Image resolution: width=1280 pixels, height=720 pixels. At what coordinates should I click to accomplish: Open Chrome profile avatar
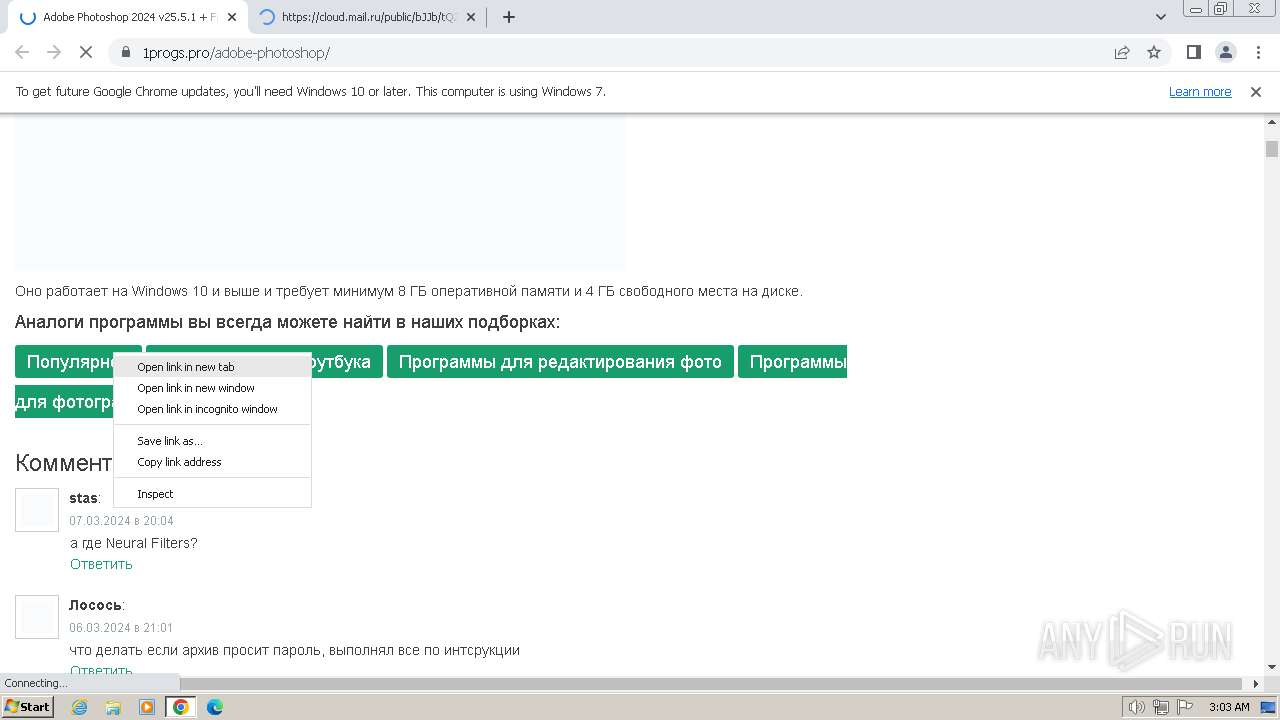1226,52
